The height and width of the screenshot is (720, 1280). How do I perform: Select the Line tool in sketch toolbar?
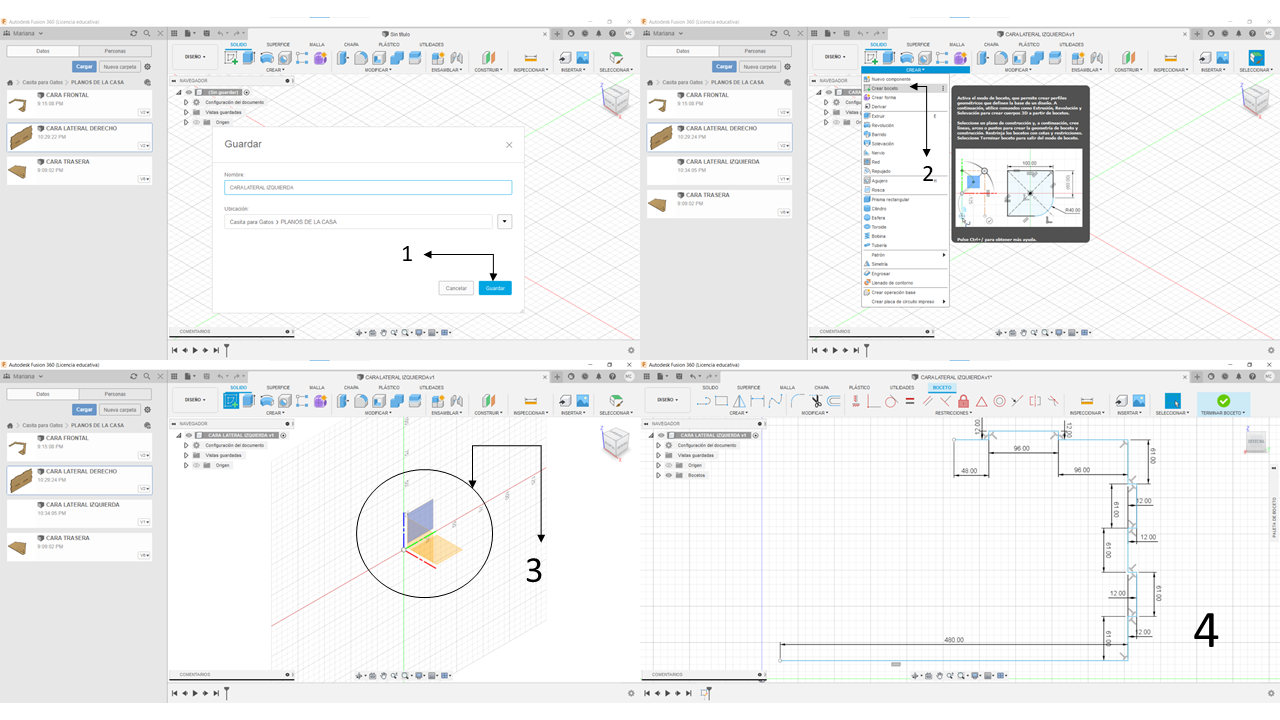pos(703,401)
